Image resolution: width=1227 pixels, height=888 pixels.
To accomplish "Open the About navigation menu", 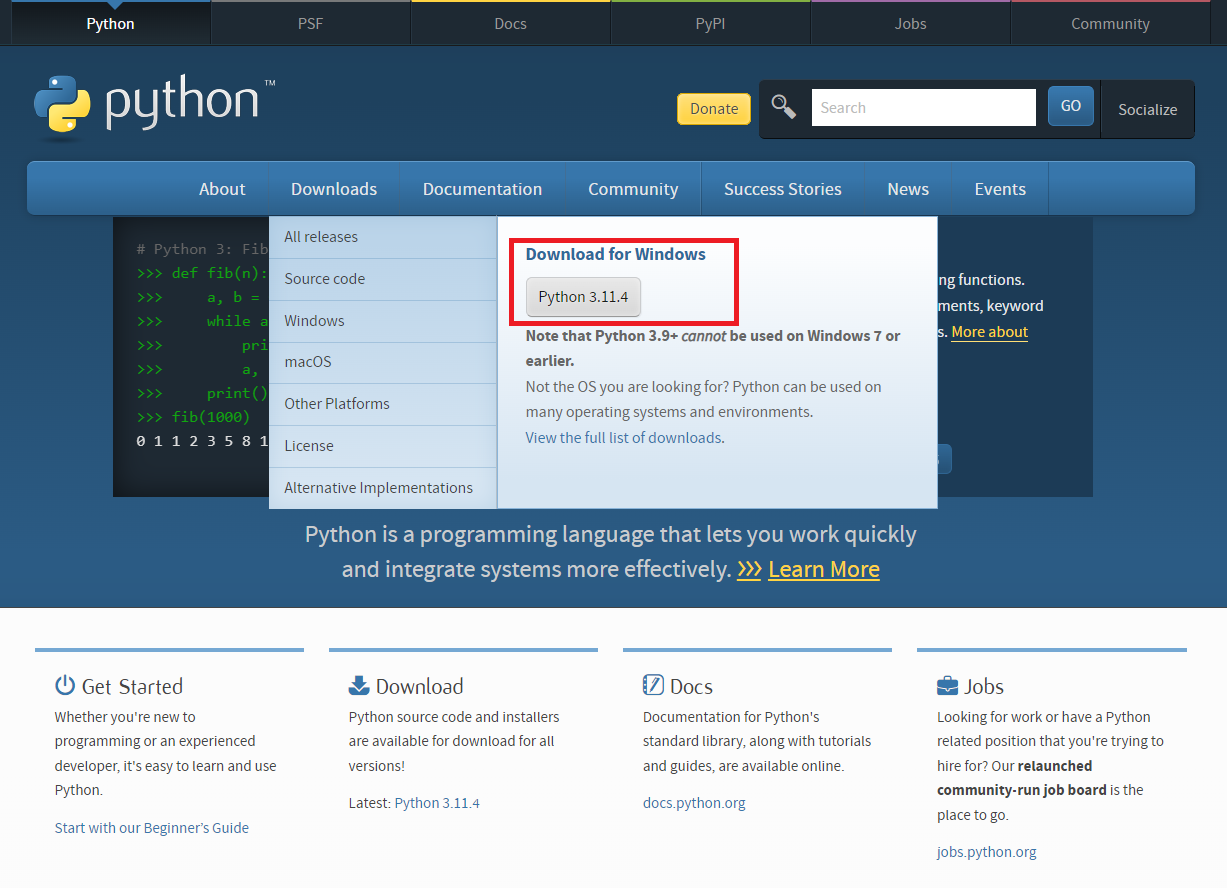I will 222,189.
